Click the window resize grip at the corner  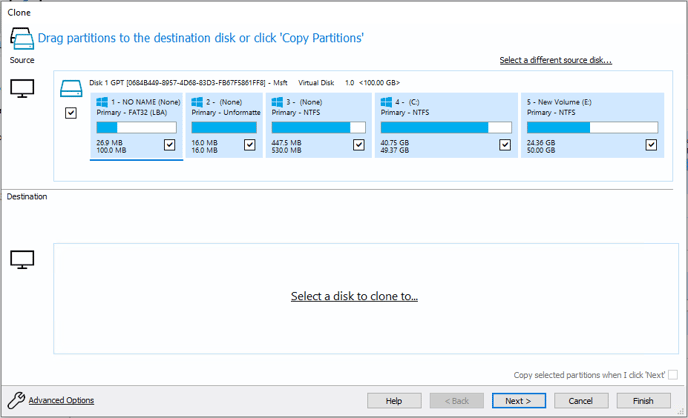[681, 411]
